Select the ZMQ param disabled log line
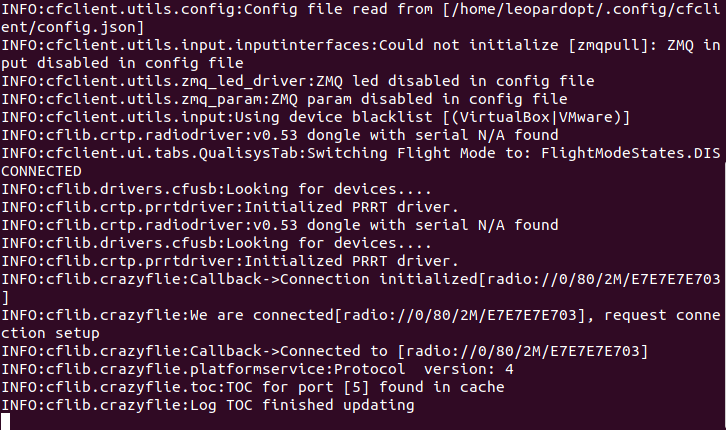Screen dimensions: 726x430 [x=283, y=100]
